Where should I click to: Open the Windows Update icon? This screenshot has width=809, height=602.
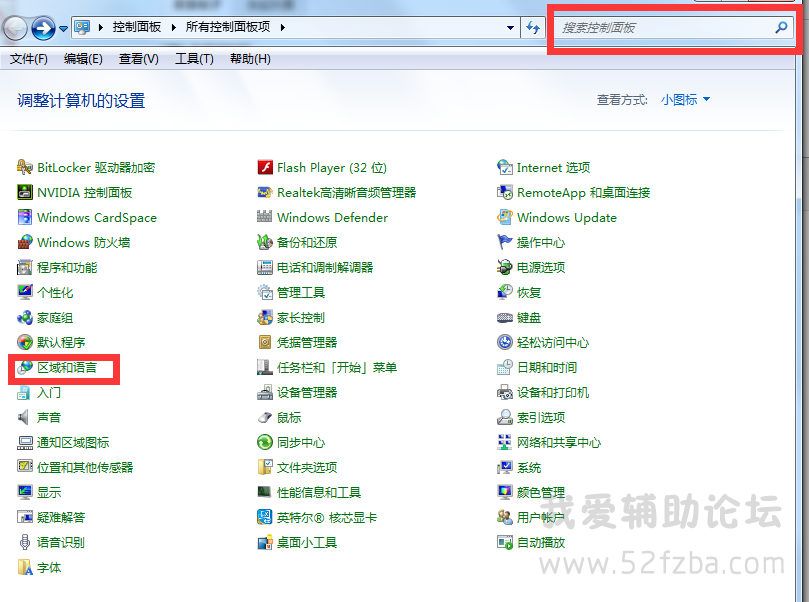click(505, 217)
